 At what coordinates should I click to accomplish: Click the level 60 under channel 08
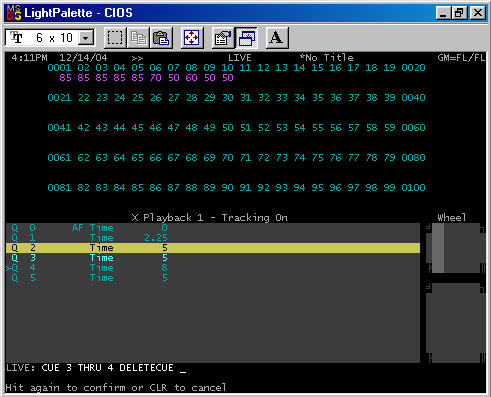pos(191,78)
